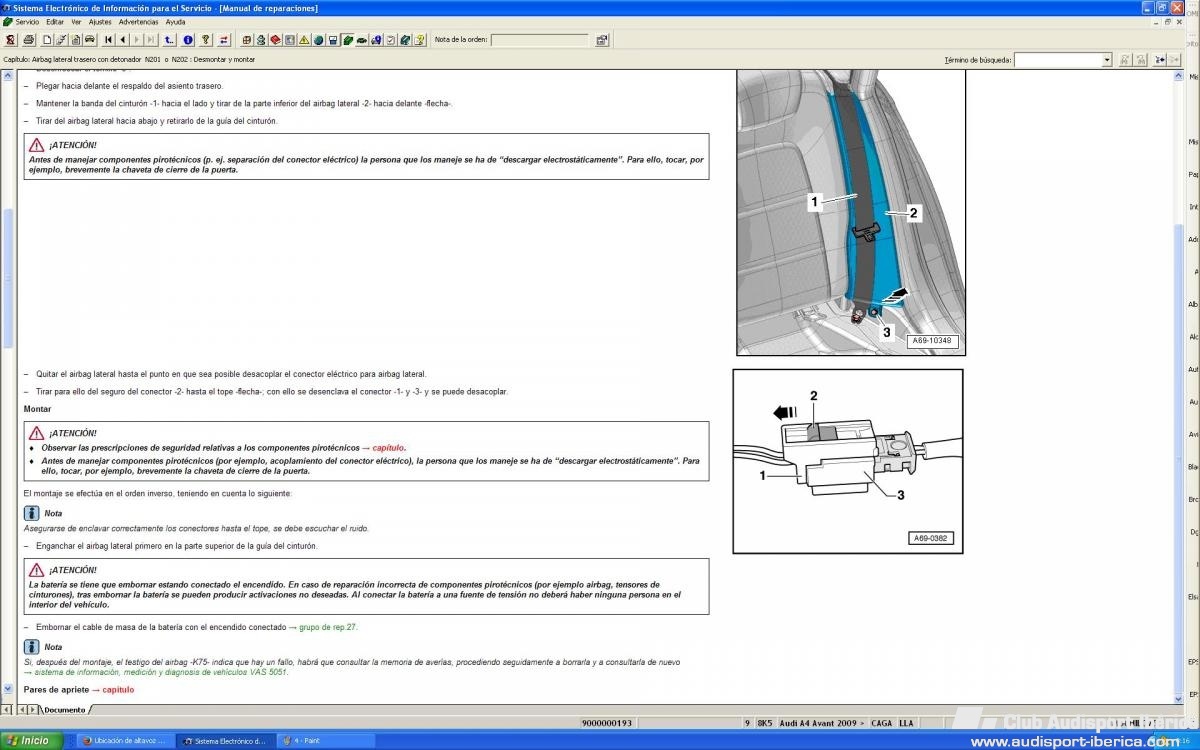Image resolution: width=1200 pixels, height=750 pixels.
Task: Click the yellow key toolbar icon
Action: 206,40
